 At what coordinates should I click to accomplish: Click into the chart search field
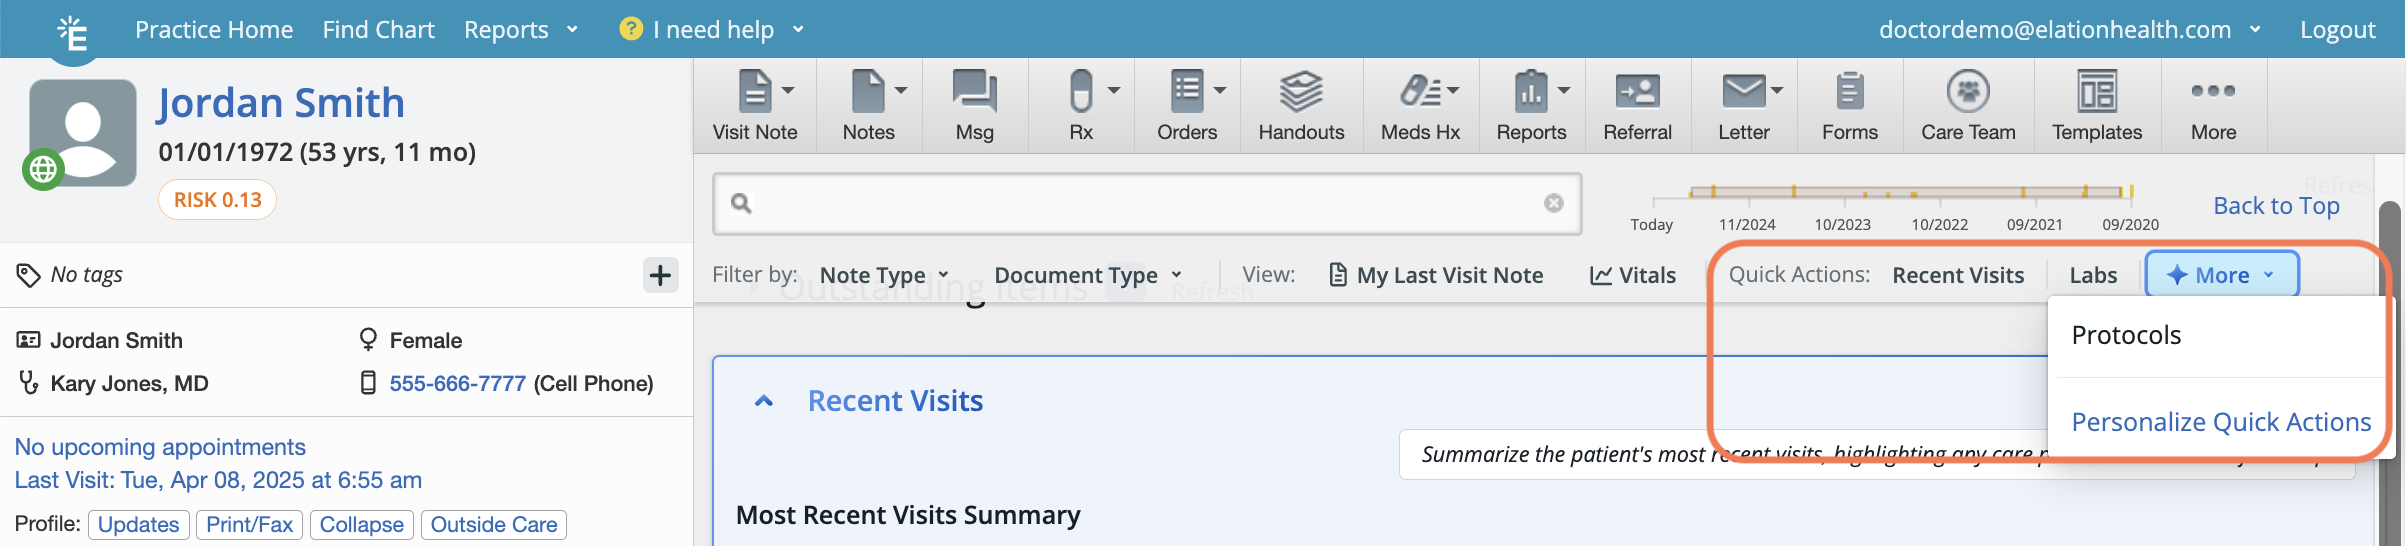coord(1140,203)
